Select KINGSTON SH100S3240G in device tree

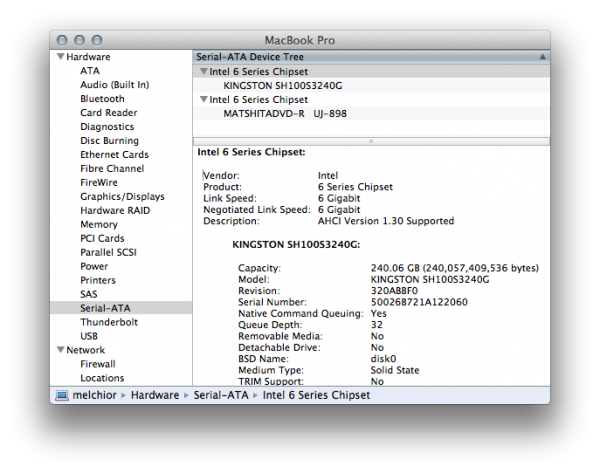(x=283, y=86)
